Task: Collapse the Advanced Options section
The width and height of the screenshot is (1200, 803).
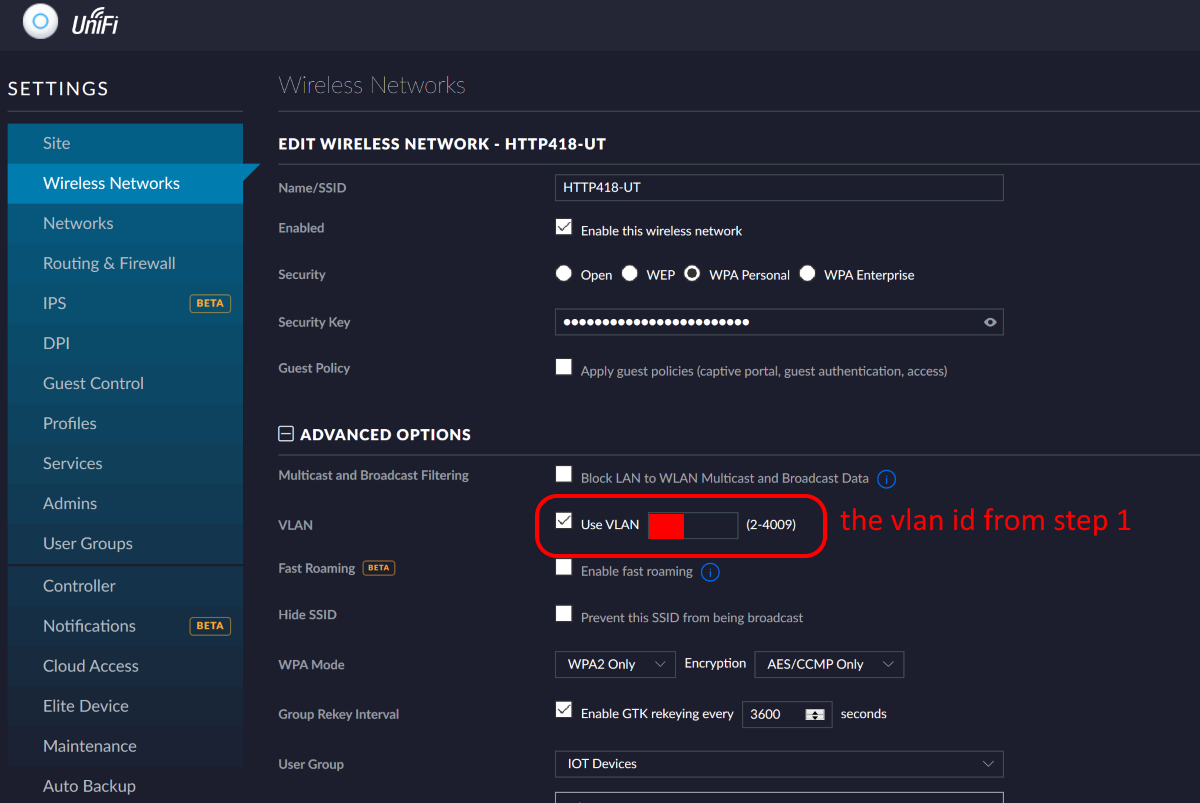Action: point(286,435)
